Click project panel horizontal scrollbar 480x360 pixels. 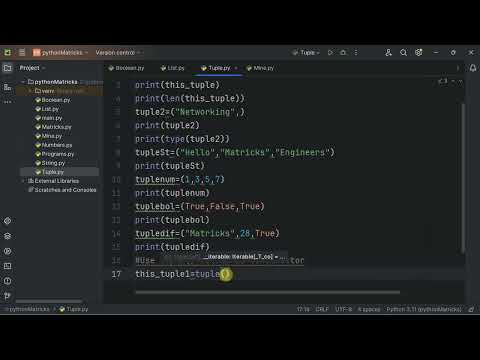pos(49,301)
